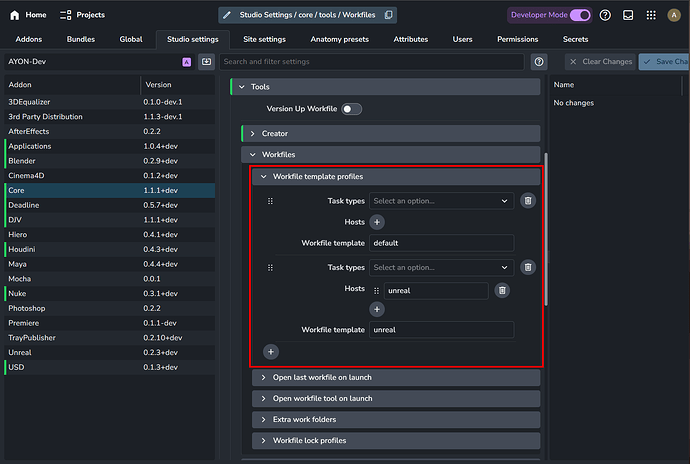Switch to the Bundles tab
This screenshot has height=464, width=690.
81,39
